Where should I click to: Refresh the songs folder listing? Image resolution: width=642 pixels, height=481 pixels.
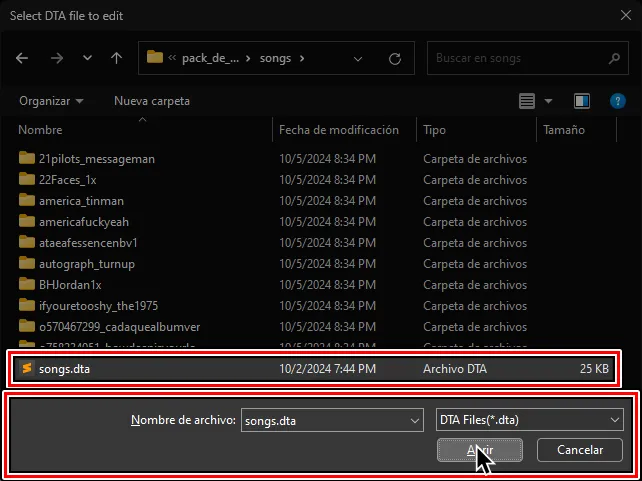pyautogui.click(x=395, y=59)
